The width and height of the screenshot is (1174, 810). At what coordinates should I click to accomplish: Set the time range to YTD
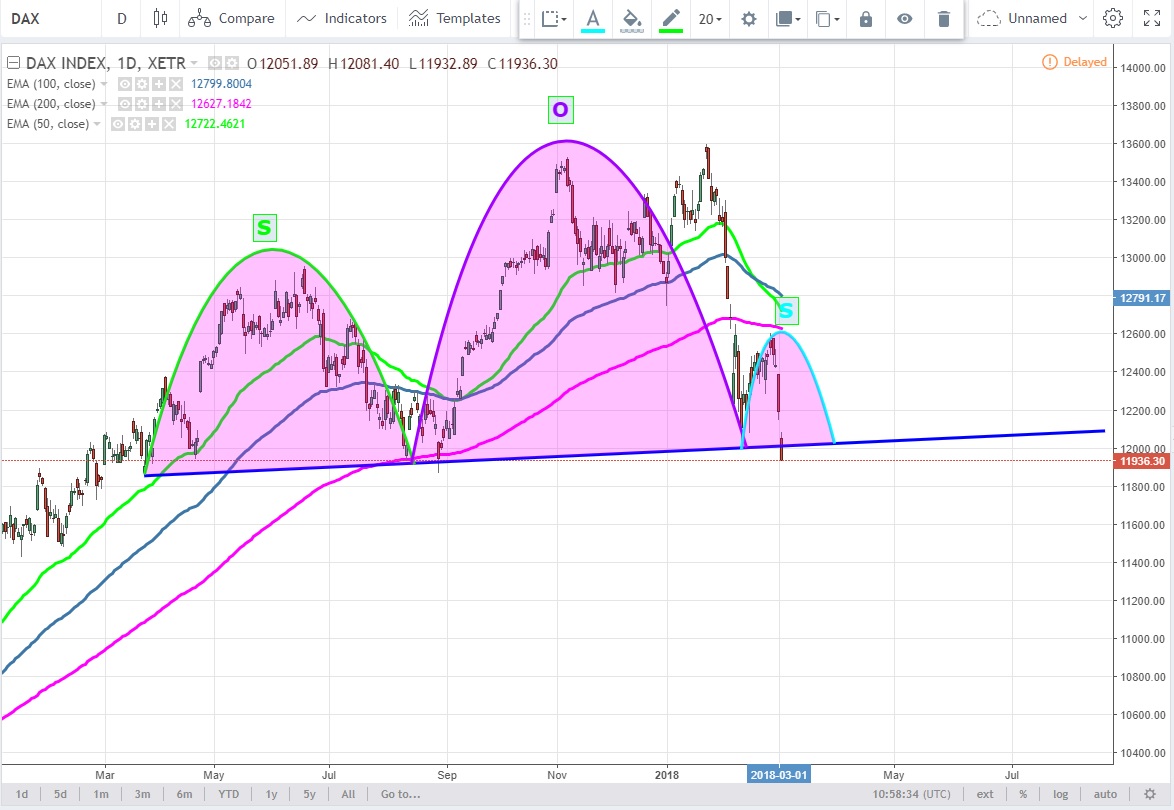pyautogui.click(x=229, y=794)
